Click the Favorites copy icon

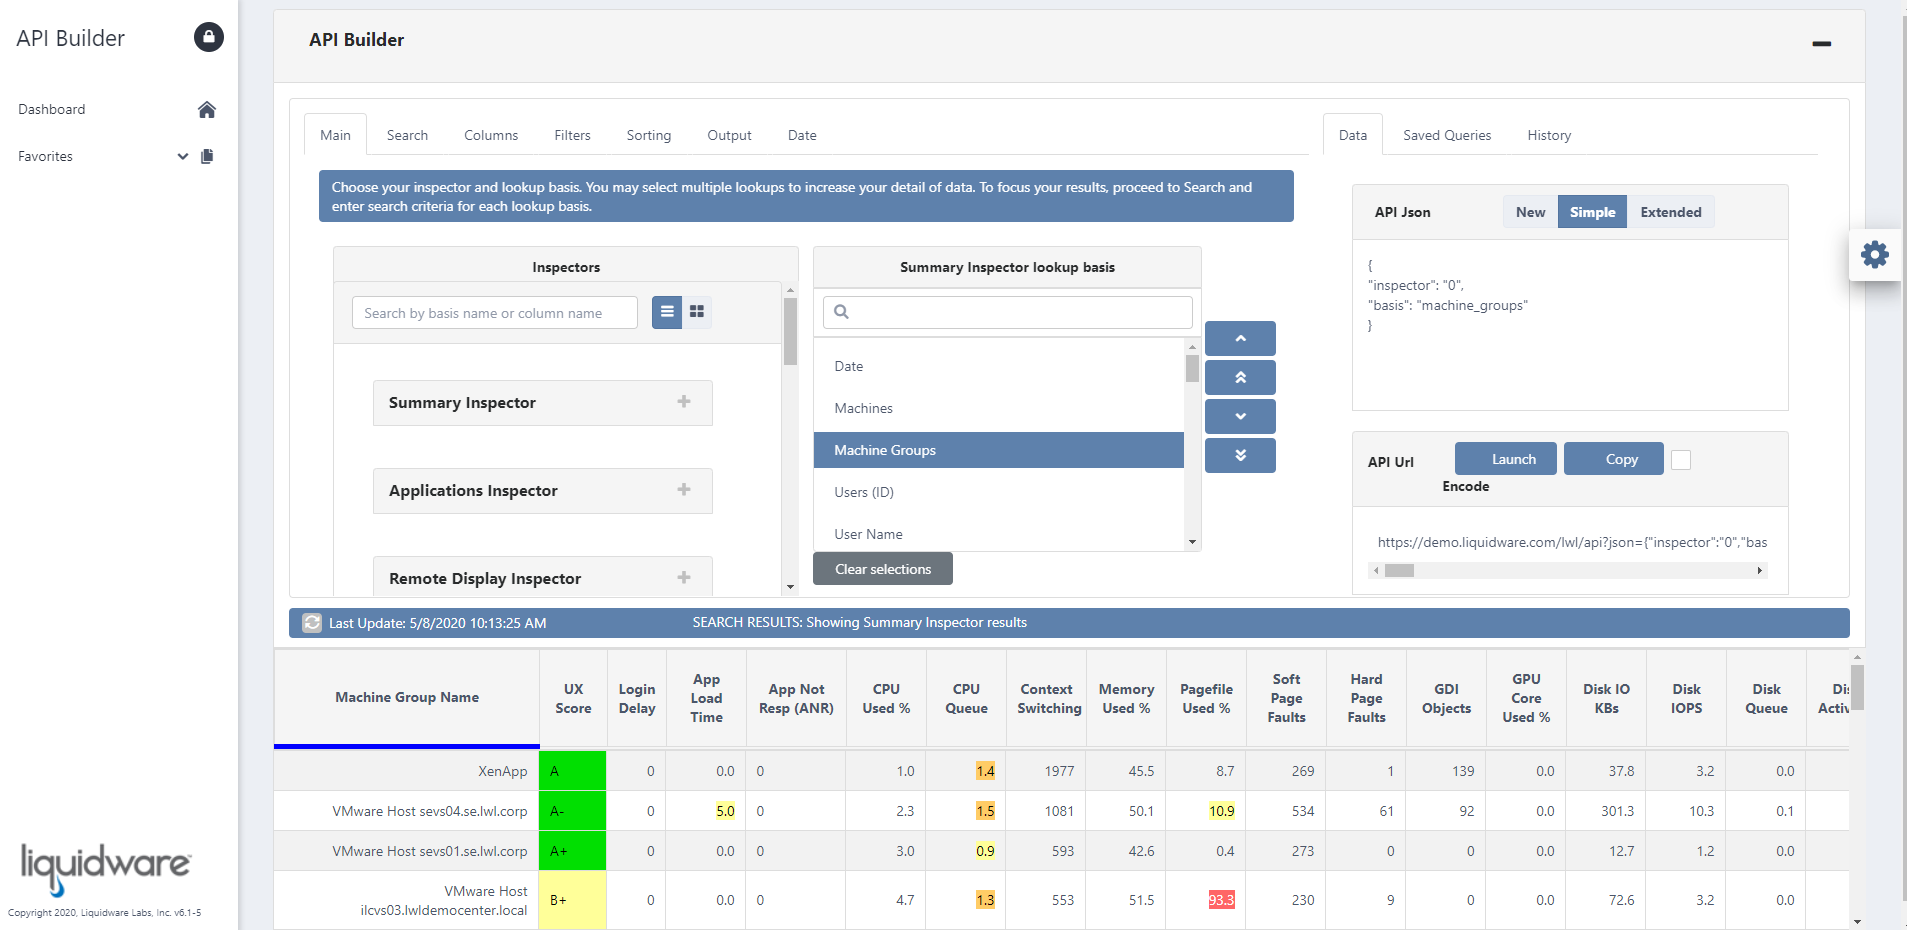(207, 156)
